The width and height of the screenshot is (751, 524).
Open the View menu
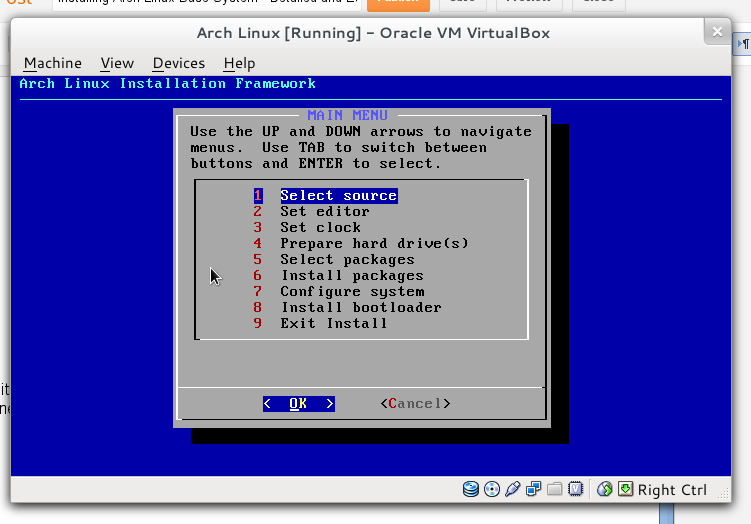117,63
